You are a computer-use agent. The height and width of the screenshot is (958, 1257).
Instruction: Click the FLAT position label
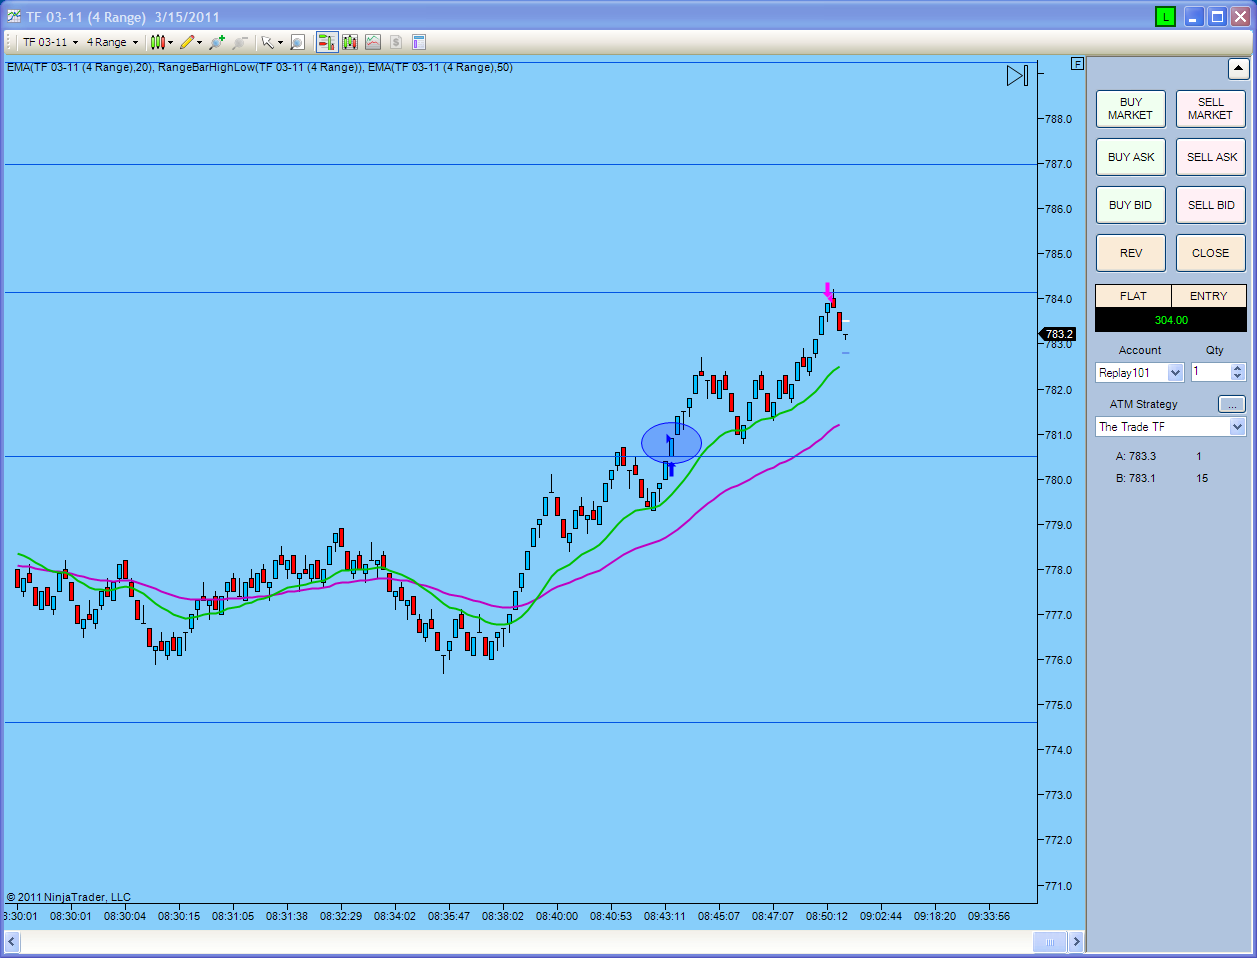(x=1133, y=296)
